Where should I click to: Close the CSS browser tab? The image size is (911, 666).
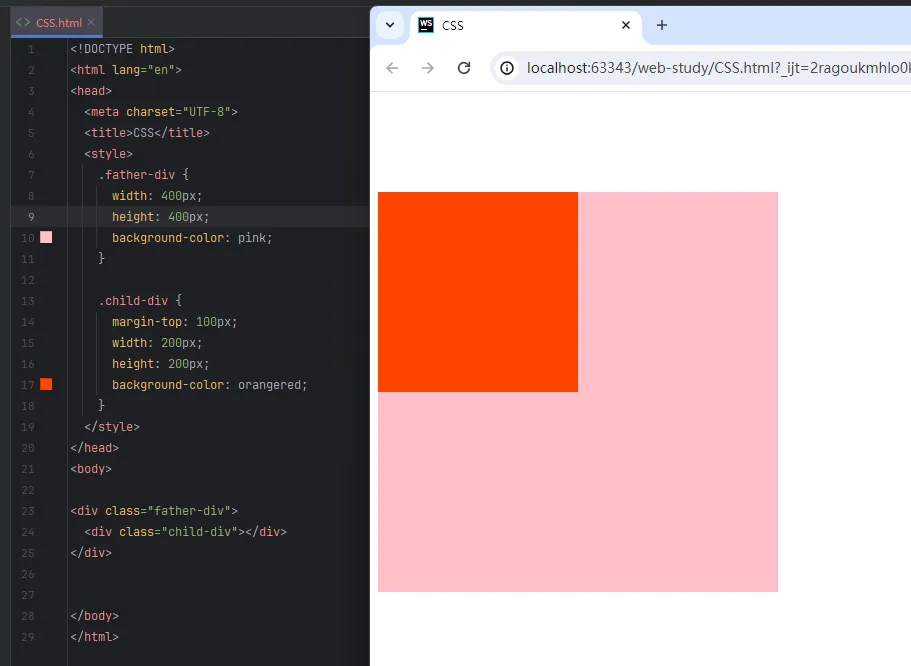pyautogui.click(x=626, y=25)
